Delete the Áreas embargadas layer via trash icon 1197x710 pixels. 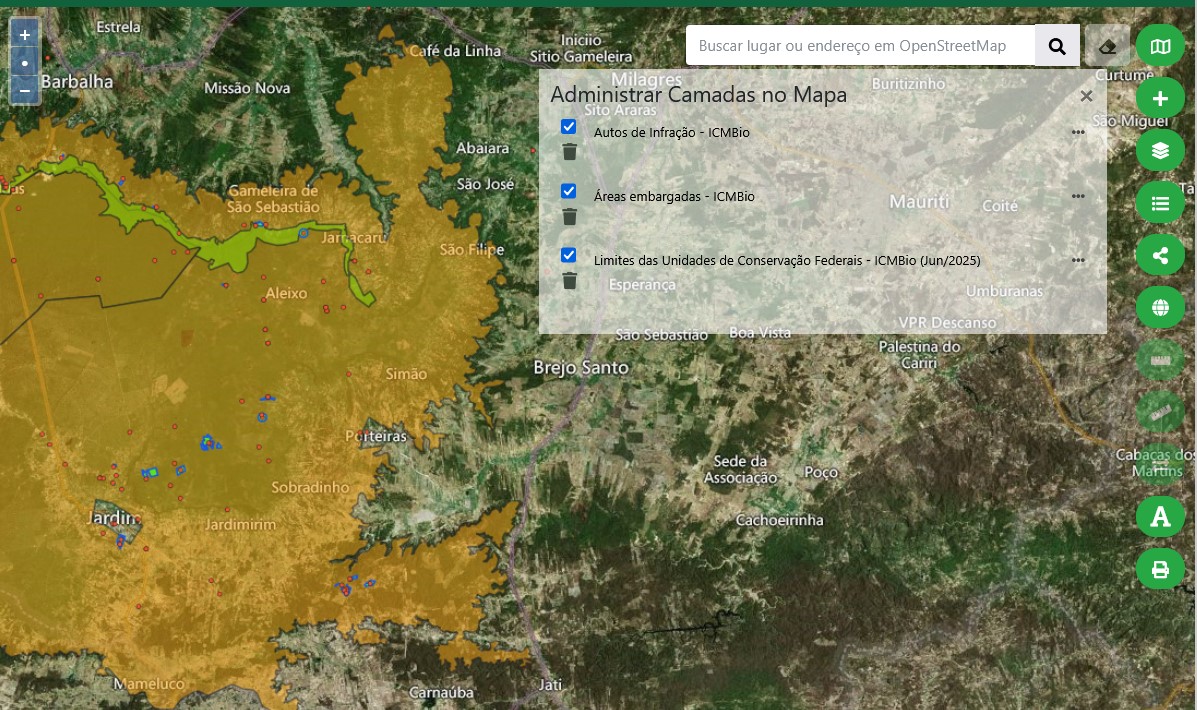[570, 216]
